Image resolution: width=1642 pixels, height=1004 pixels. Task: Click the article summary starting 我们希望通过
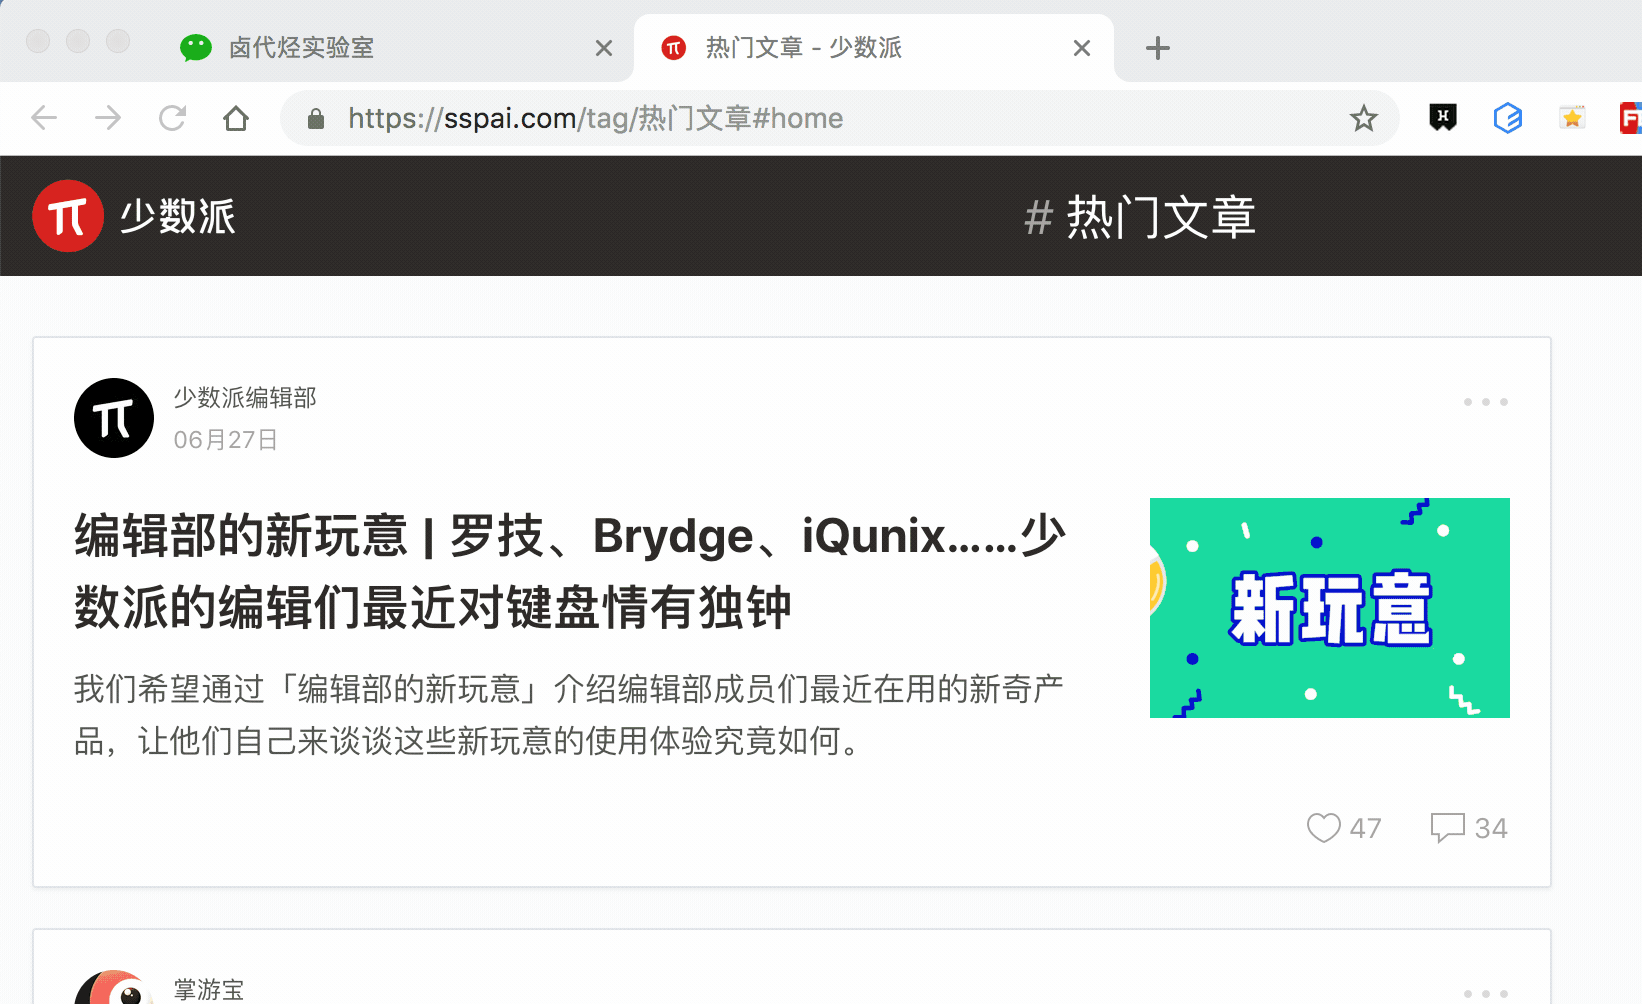coord(569,715)
